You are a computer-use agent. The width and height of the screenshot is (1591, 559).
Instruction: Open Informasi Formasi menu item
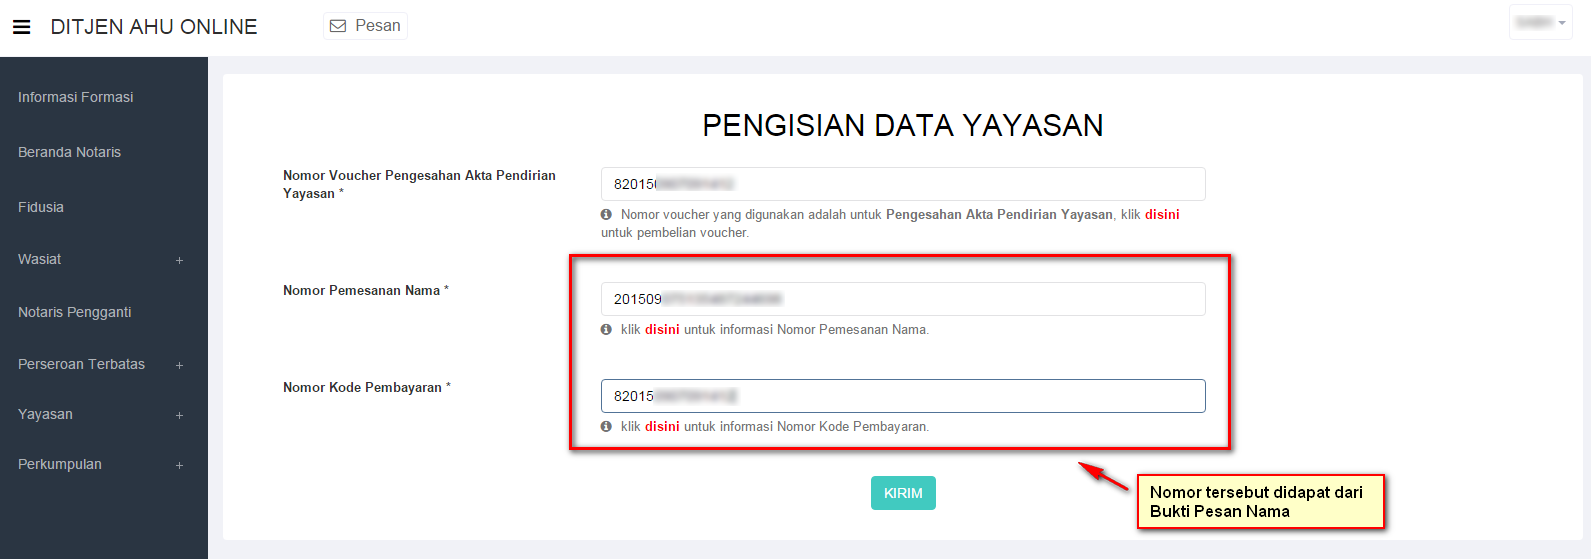(x=76, y=97)
